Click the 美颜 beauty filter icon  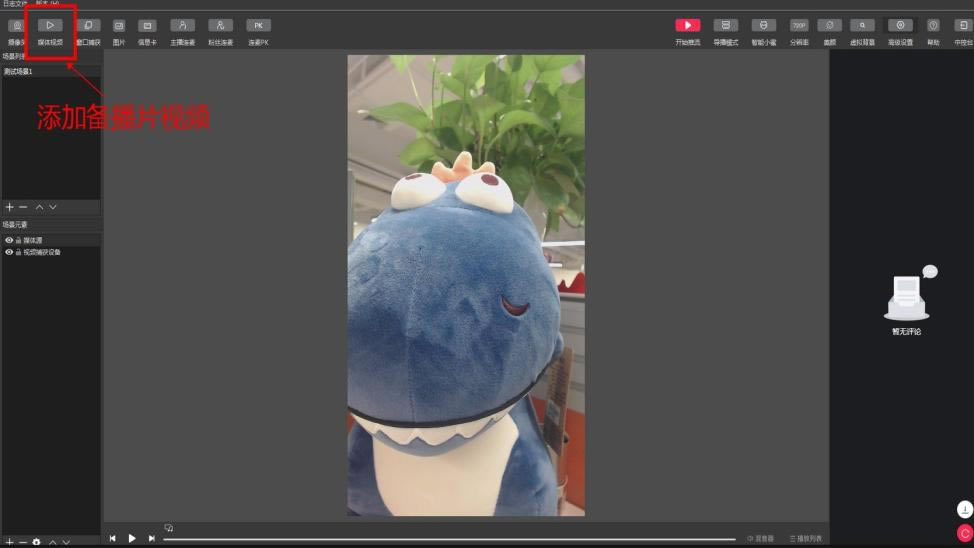pyautogui.click(x=829, y=25)
